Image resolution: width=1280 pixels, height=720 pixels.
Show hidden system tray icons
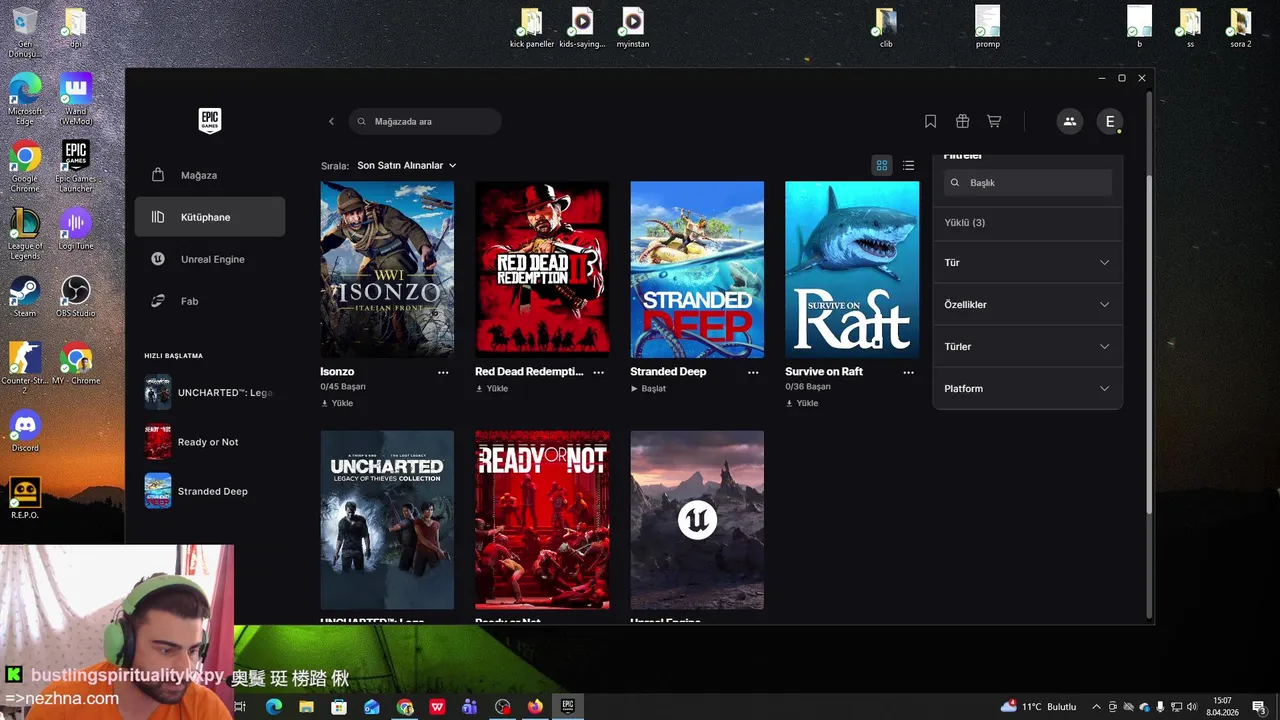coord(1096,707)
